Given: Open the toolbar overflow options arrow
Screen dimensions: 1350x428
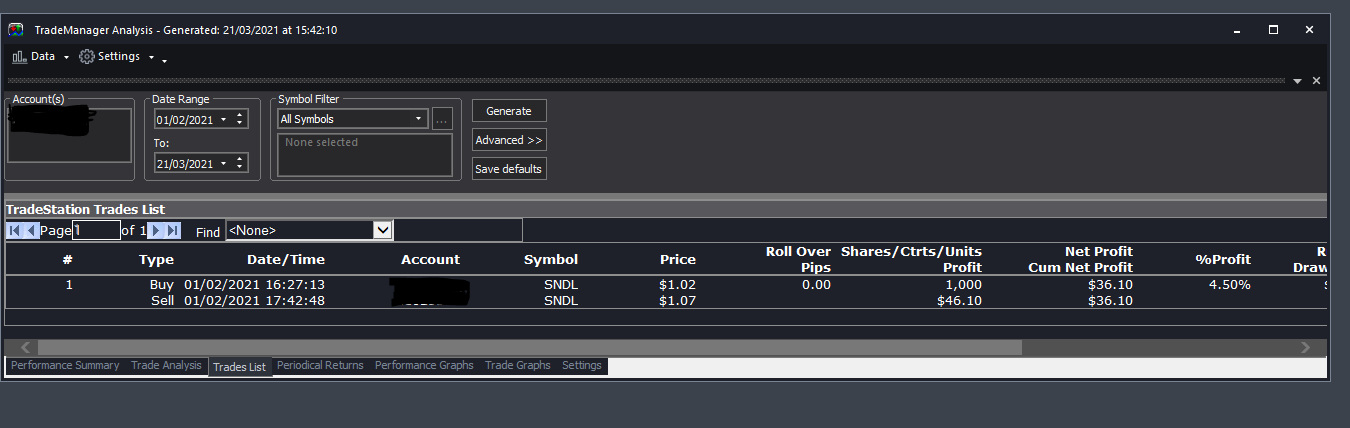Looking at the screenshot, I should 164,60.
